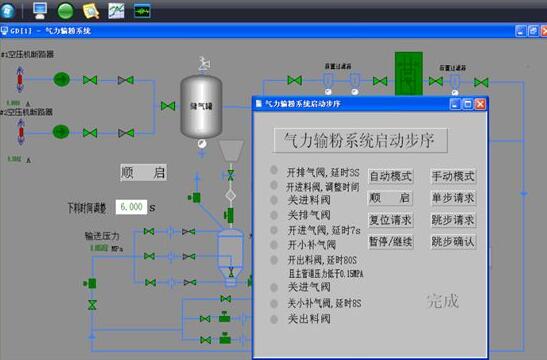The height and width of the screenshot is (360, 547).
Task: Click the gas storage tank 储气罐 graphic
Action: coord(201,107)
